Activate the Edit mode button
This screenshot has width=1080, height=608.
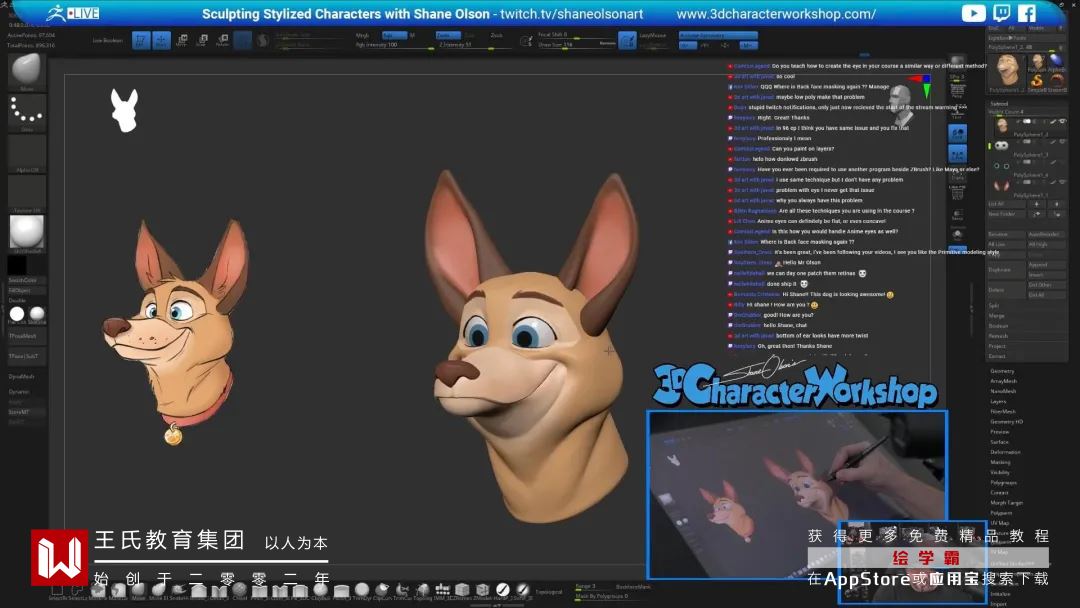click(x=141, y=41)
